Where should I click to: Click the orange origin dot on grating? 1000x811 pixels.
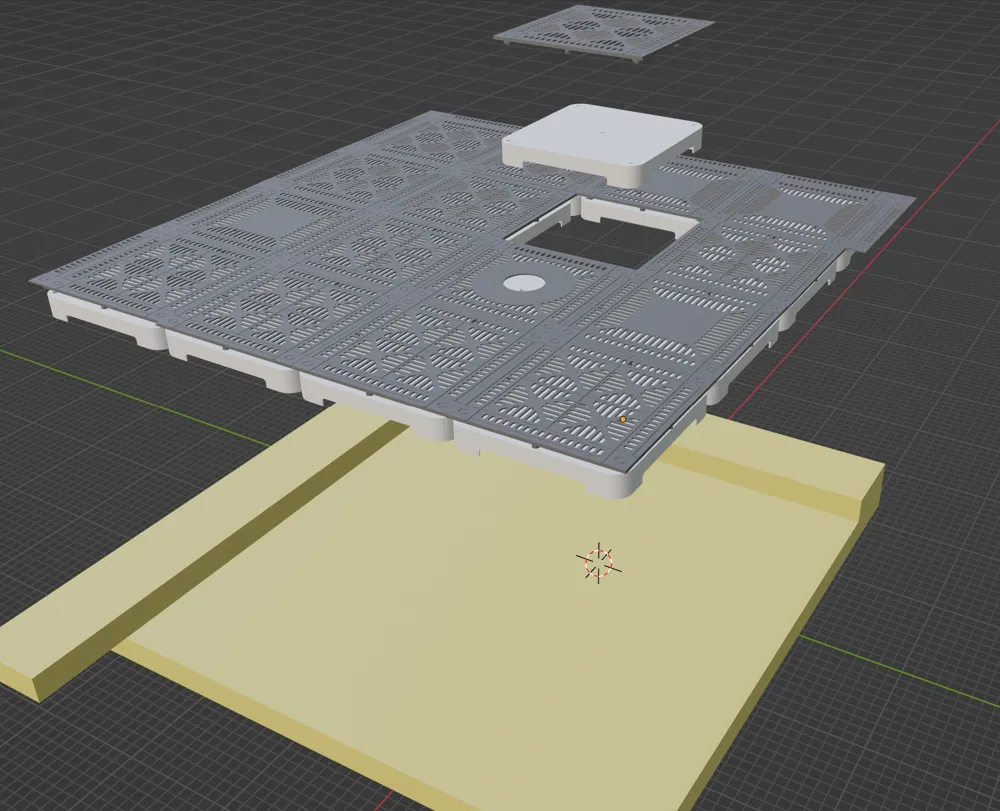[623, 420]
